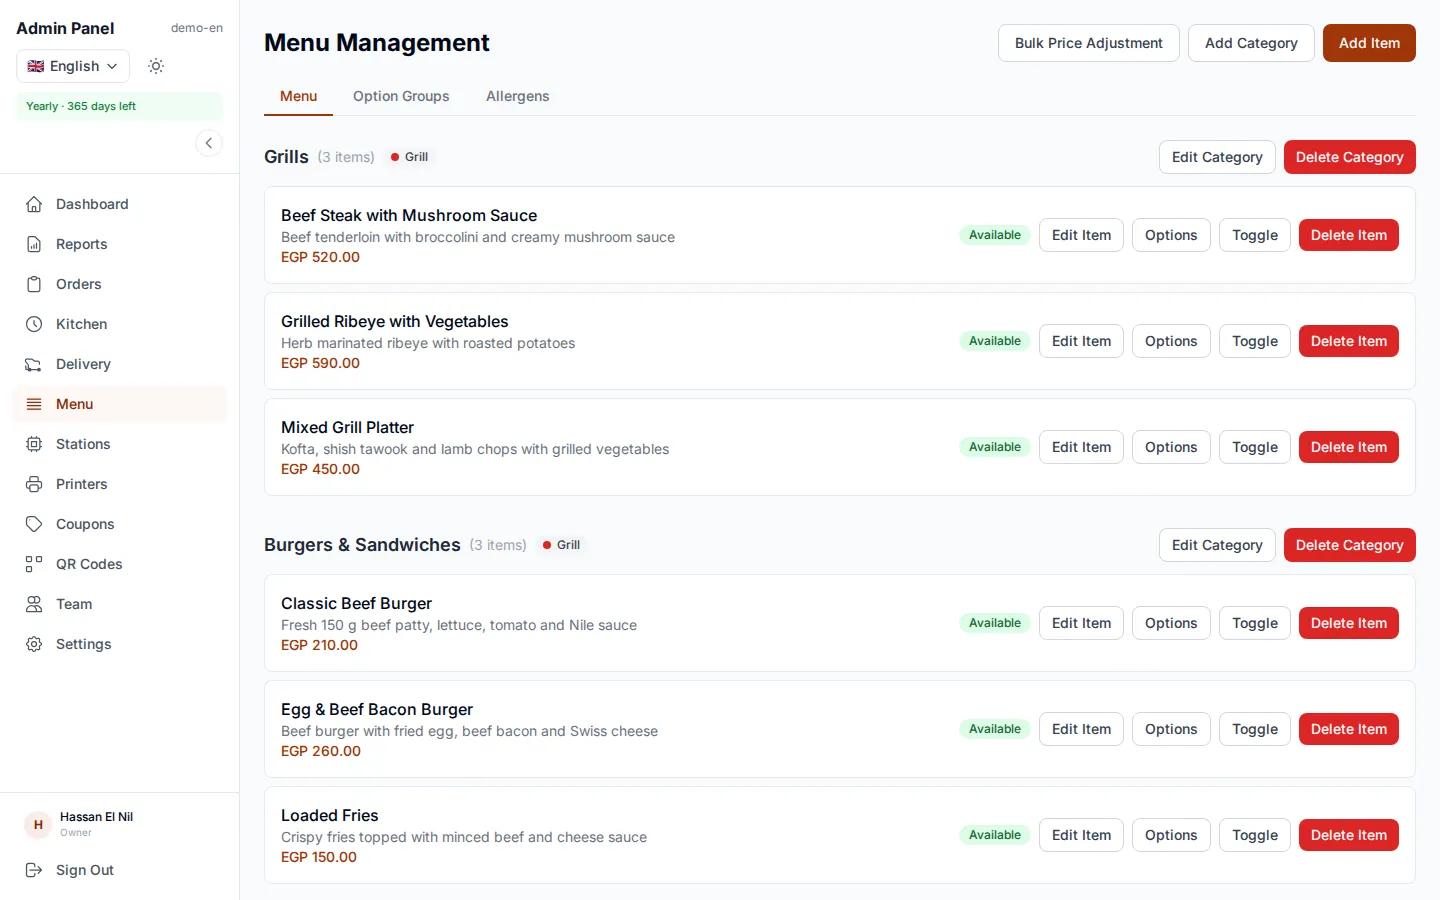Toggle availability of Beef Steak with Mushroom Sauce

tap(1255, 235)
